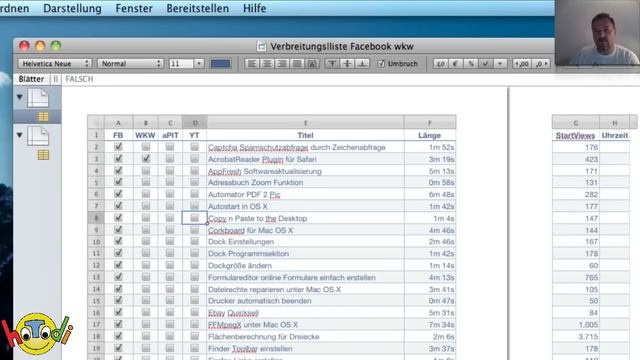This screenshot has height=360, width=640.
Task: Open more cell formats dropdown arrow
Action: pos(500,64)
